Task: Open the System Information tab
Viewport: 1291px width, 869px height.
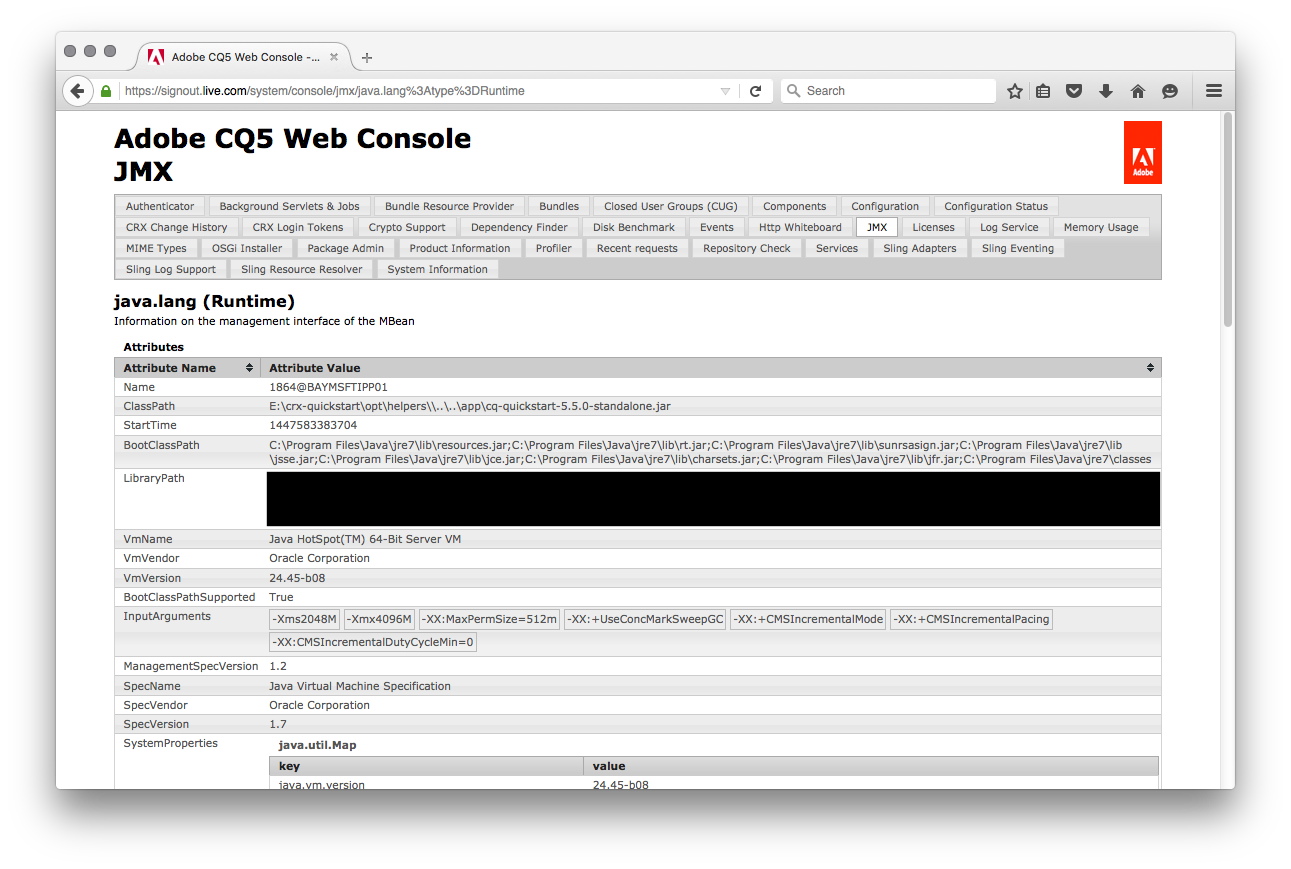Action: click(x=437, y=269)
